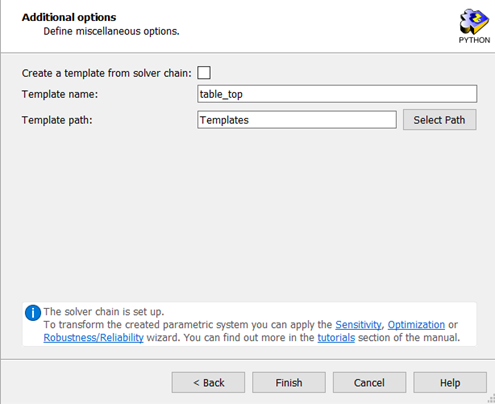The height and width of the screenshot is (404, 495).
Task: Click 'The solver chain is set up.' text
Action: coord(104,312)
